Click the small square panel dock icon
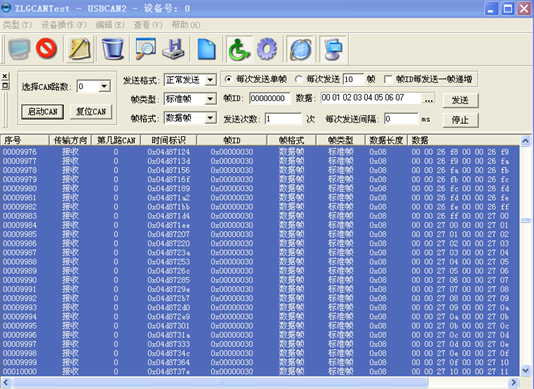This screenshot has width=534, height=389. [x=5, y=85]
